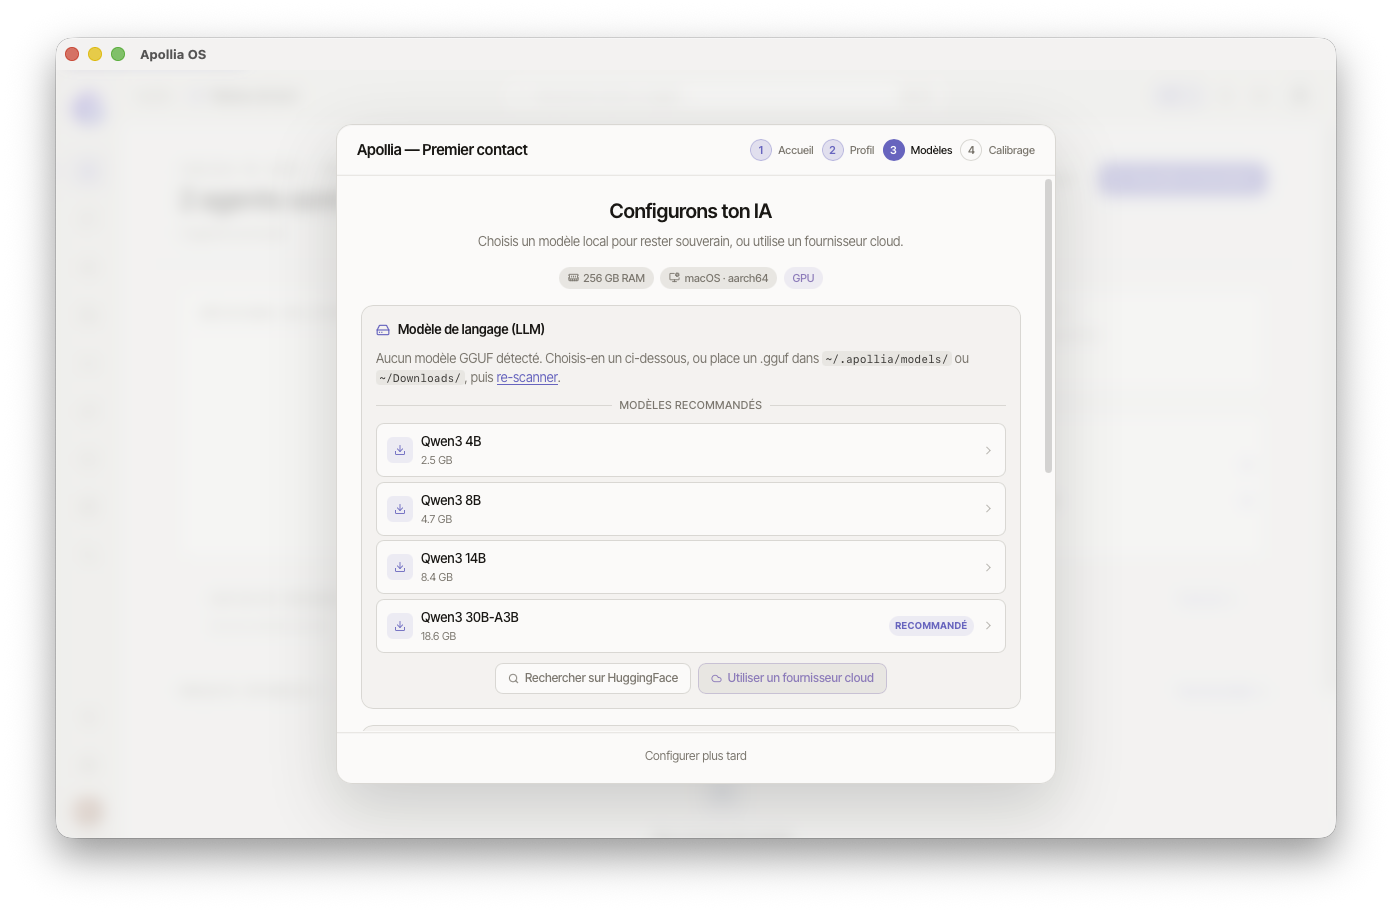Click the cloud icon on cloud provider button
The height and width of the screenshot is (912, 1392).
tap(716, 678)
